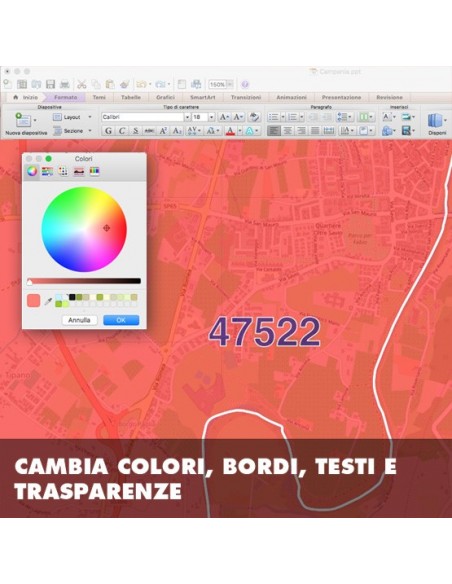
Task: Open the purple Help question mark
Action: (x=245, y=85)
